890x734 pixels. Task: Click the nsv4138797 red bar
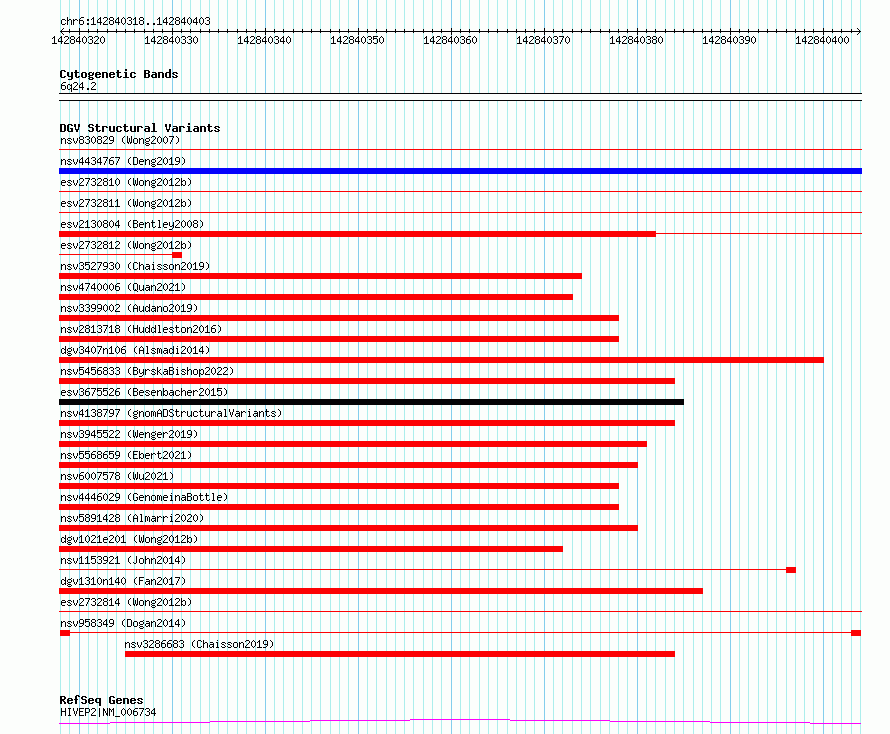pyautogui.click(x=367, y=423)
